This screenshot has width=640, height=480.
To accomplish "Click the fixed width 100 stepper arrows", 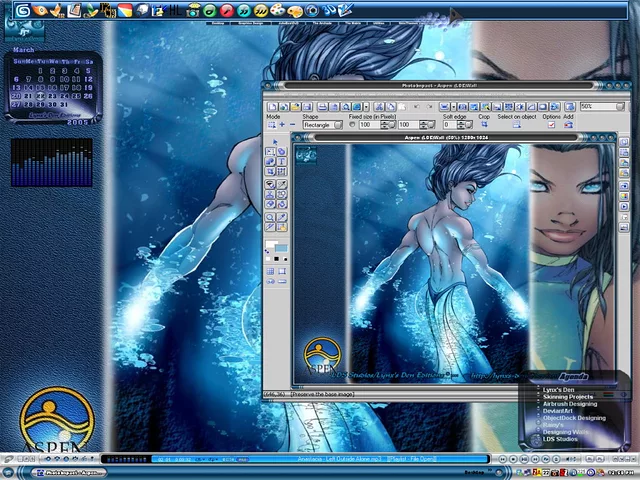I will (x=384, y=125).
